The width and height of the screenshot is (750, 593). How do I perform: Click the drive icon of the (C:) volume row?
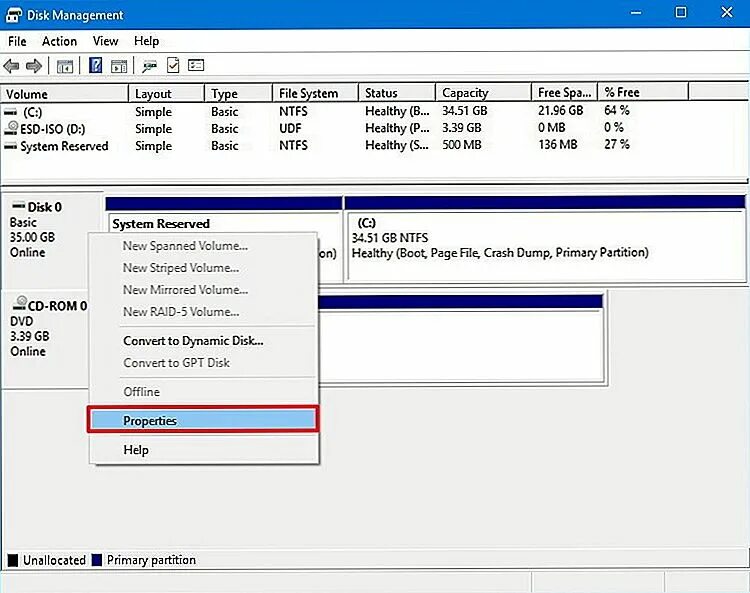tap(10, 112)
